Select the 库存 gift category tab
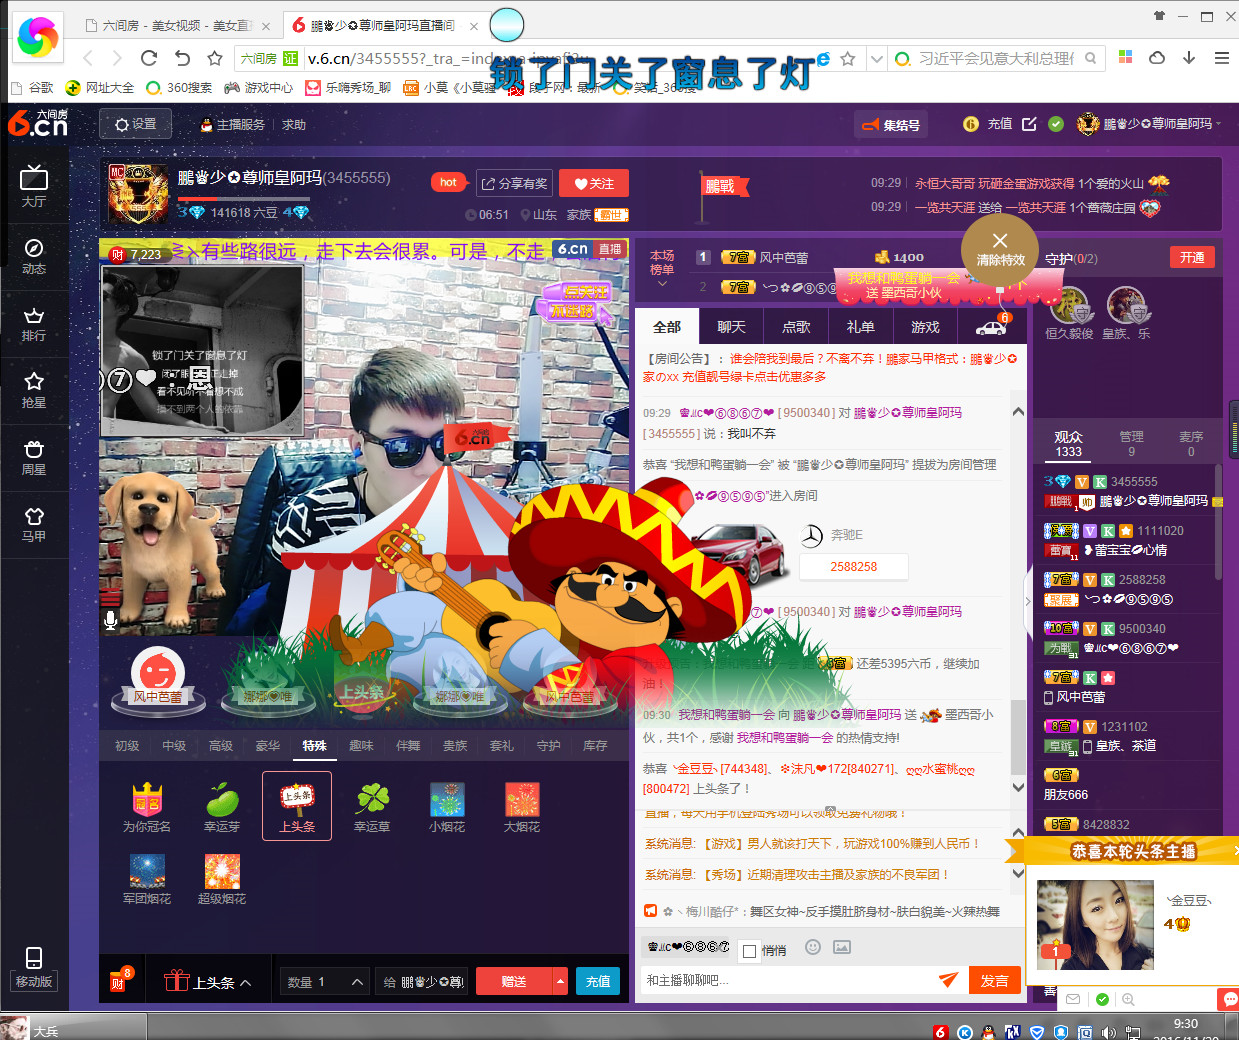1239x1040 pixels. tap(595, 746)
